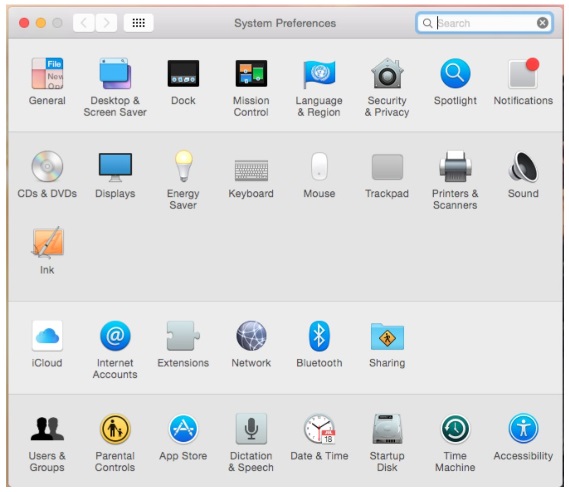
Task: Click the Show All grid button
Action: pos(139,23)
